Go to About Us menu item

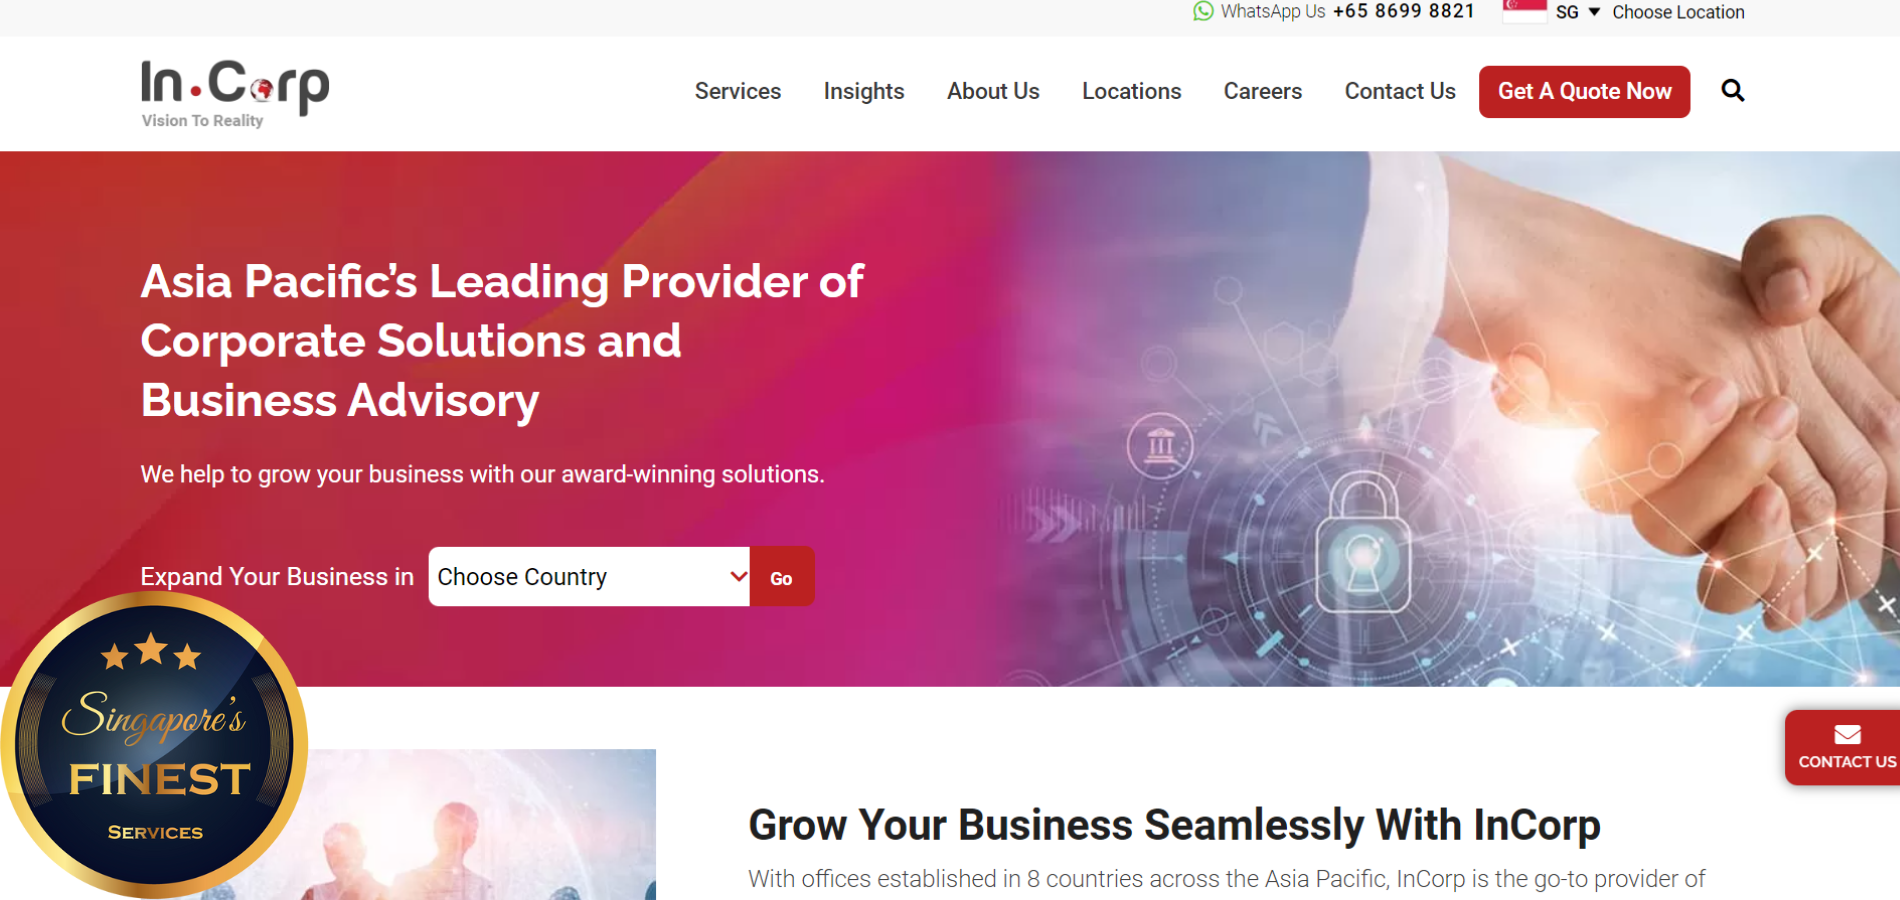[993, 91]
